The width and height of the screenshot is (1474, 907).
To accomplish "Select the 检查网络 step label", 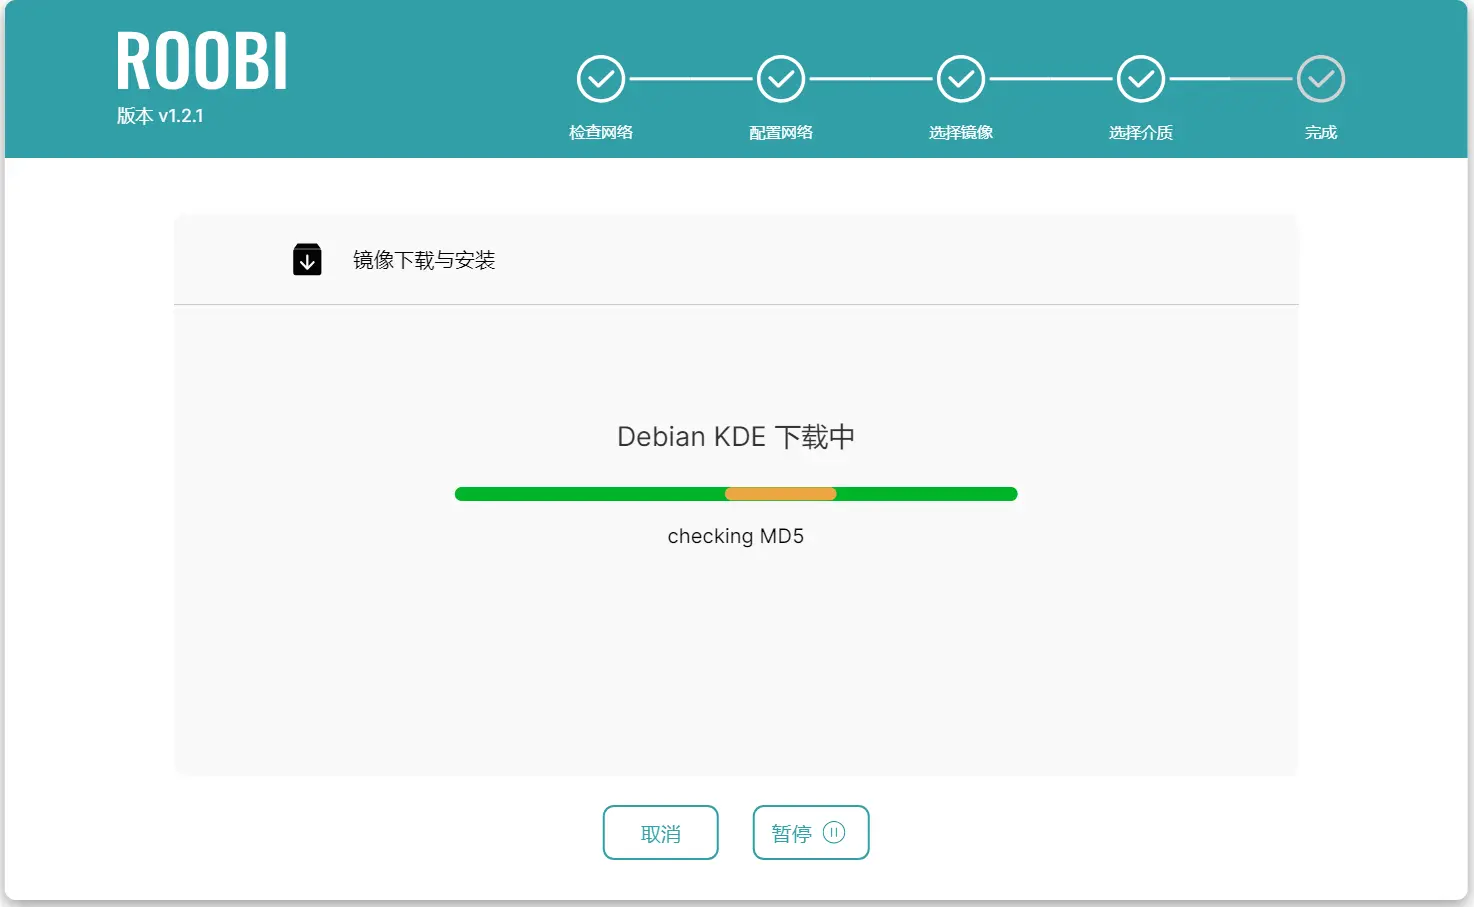I will (x=601, y=132).
